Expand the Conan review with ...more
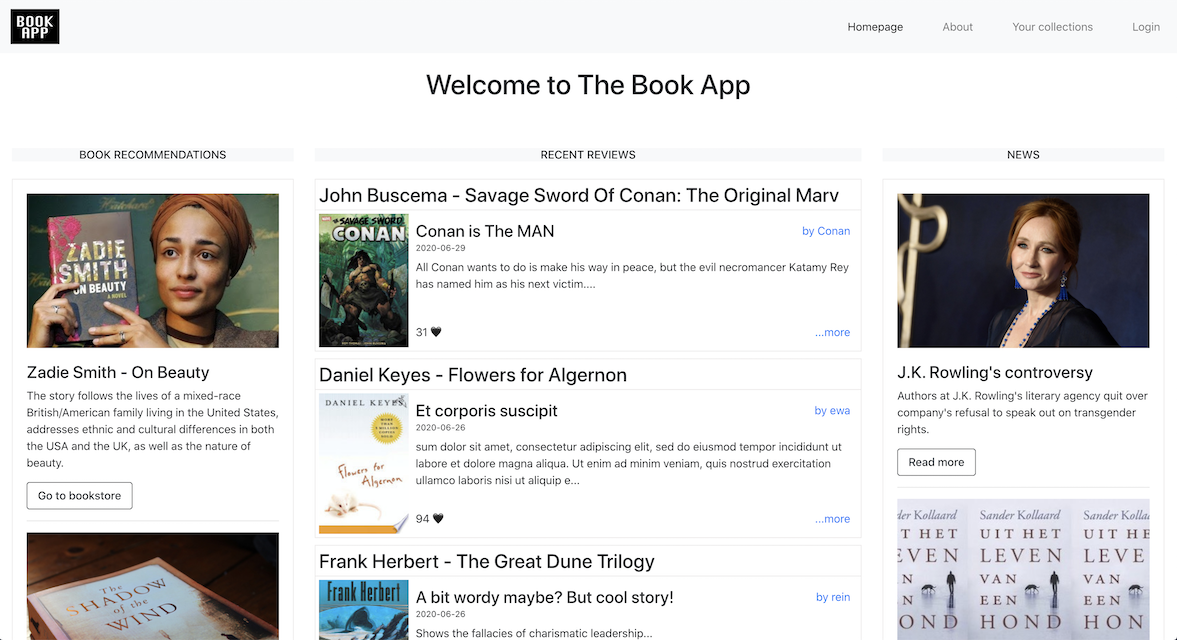The image size is (1177, 640). pyautogui.click(x=832, y=332)
